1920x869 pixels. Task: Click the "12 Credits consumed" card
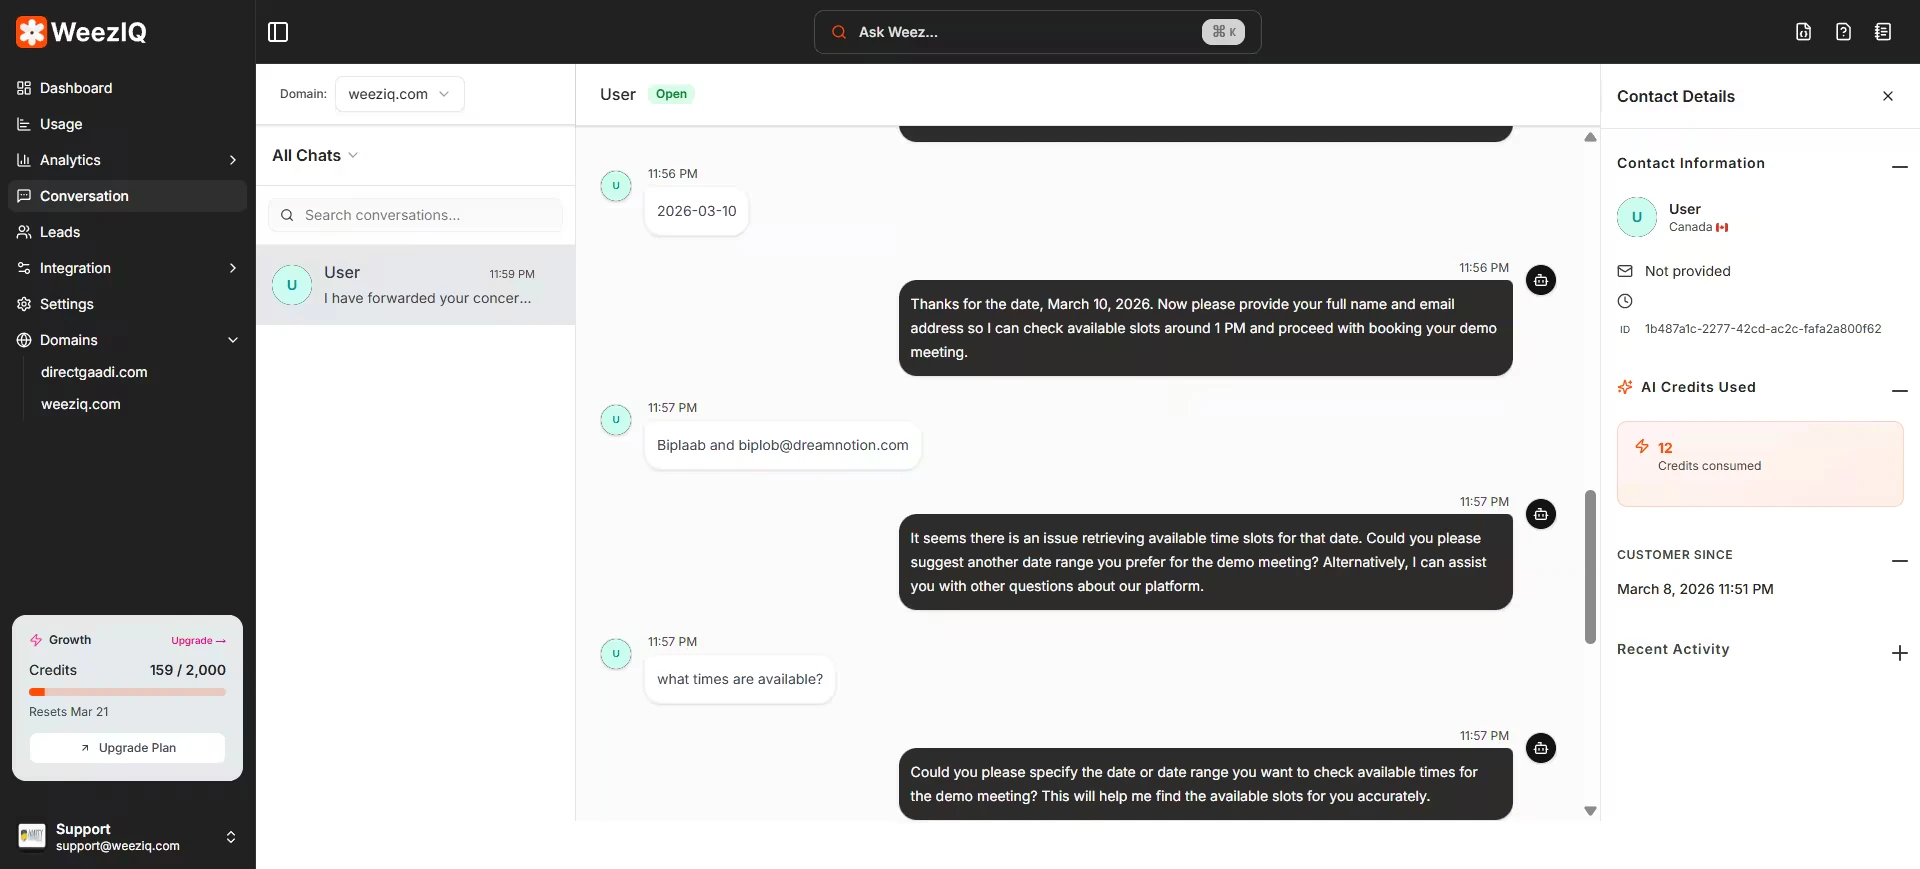click(x=1760, y=464)
